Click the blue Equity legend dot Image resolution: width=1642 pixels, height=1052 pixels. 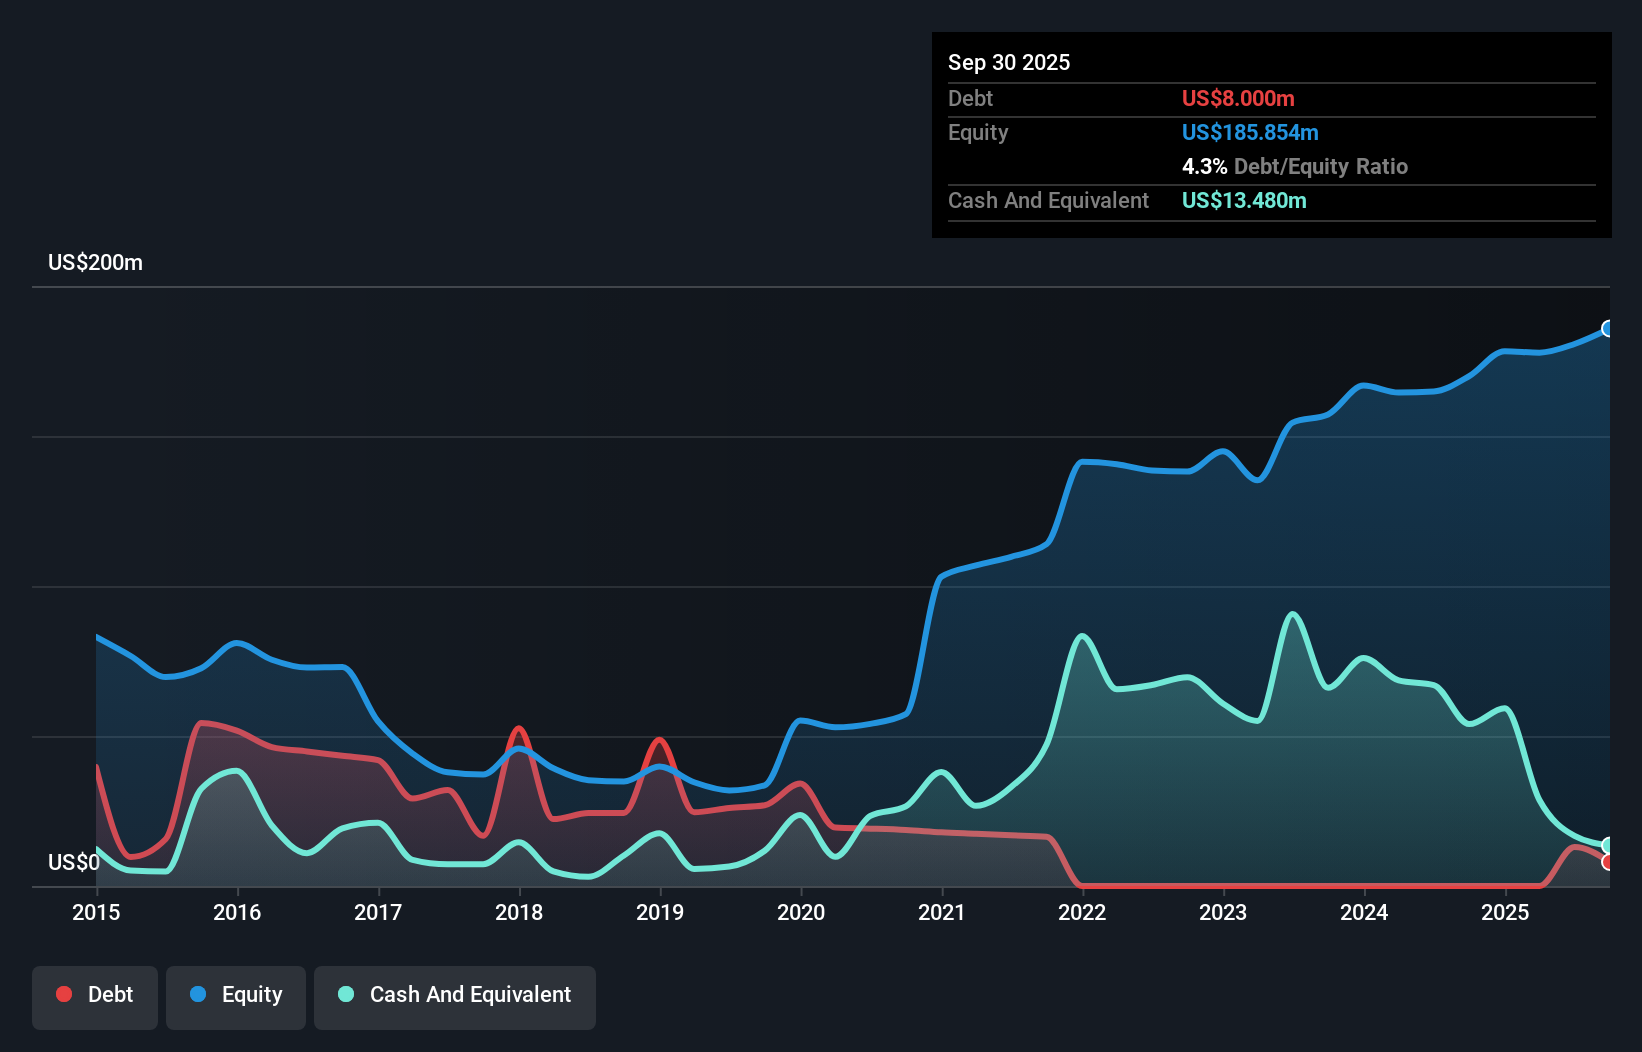point(198,994)
